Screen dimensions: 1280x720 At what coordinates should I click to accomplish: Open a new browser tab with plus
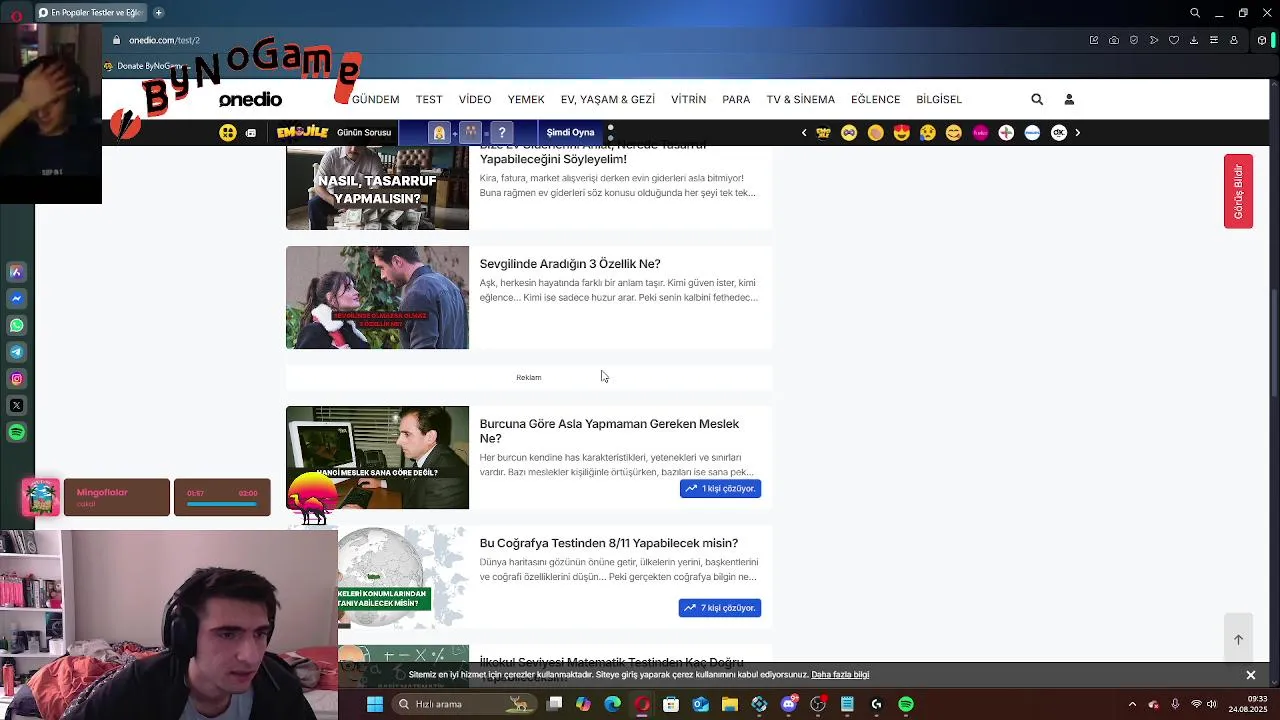click(158, 13)
